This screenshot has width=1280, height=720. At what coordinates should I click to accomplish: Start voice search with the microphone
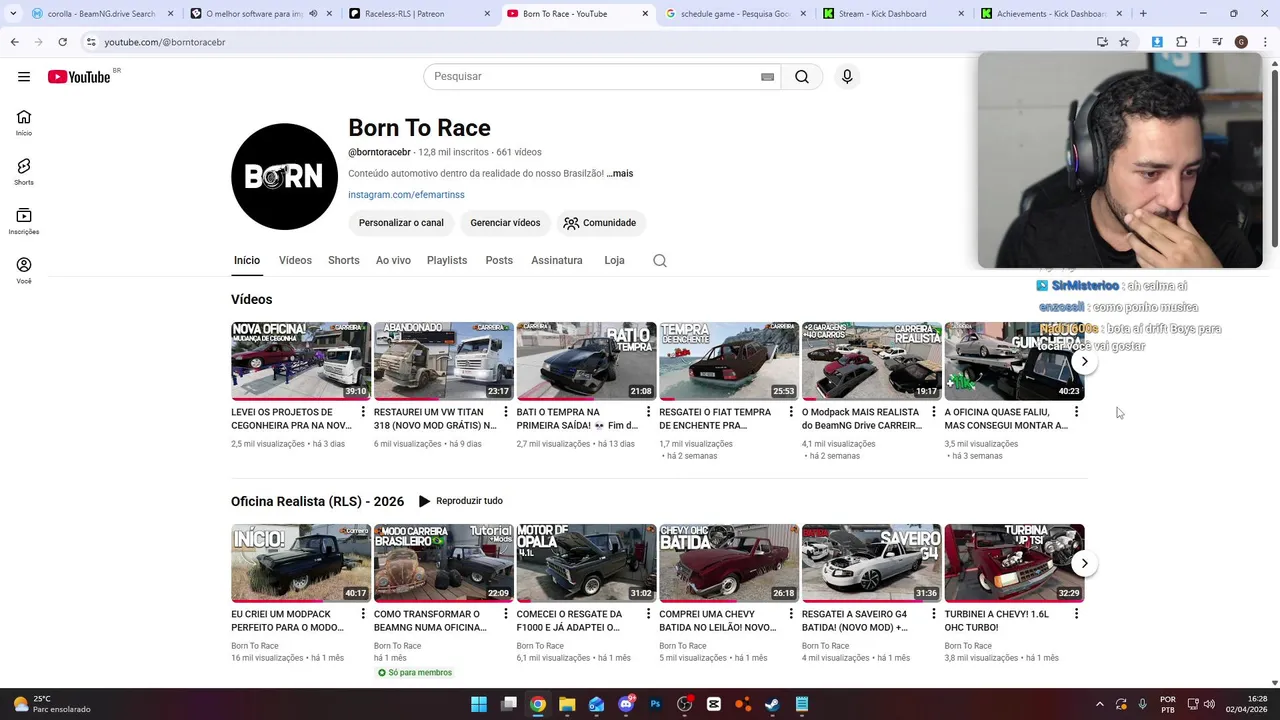click(x=847, y=77)
